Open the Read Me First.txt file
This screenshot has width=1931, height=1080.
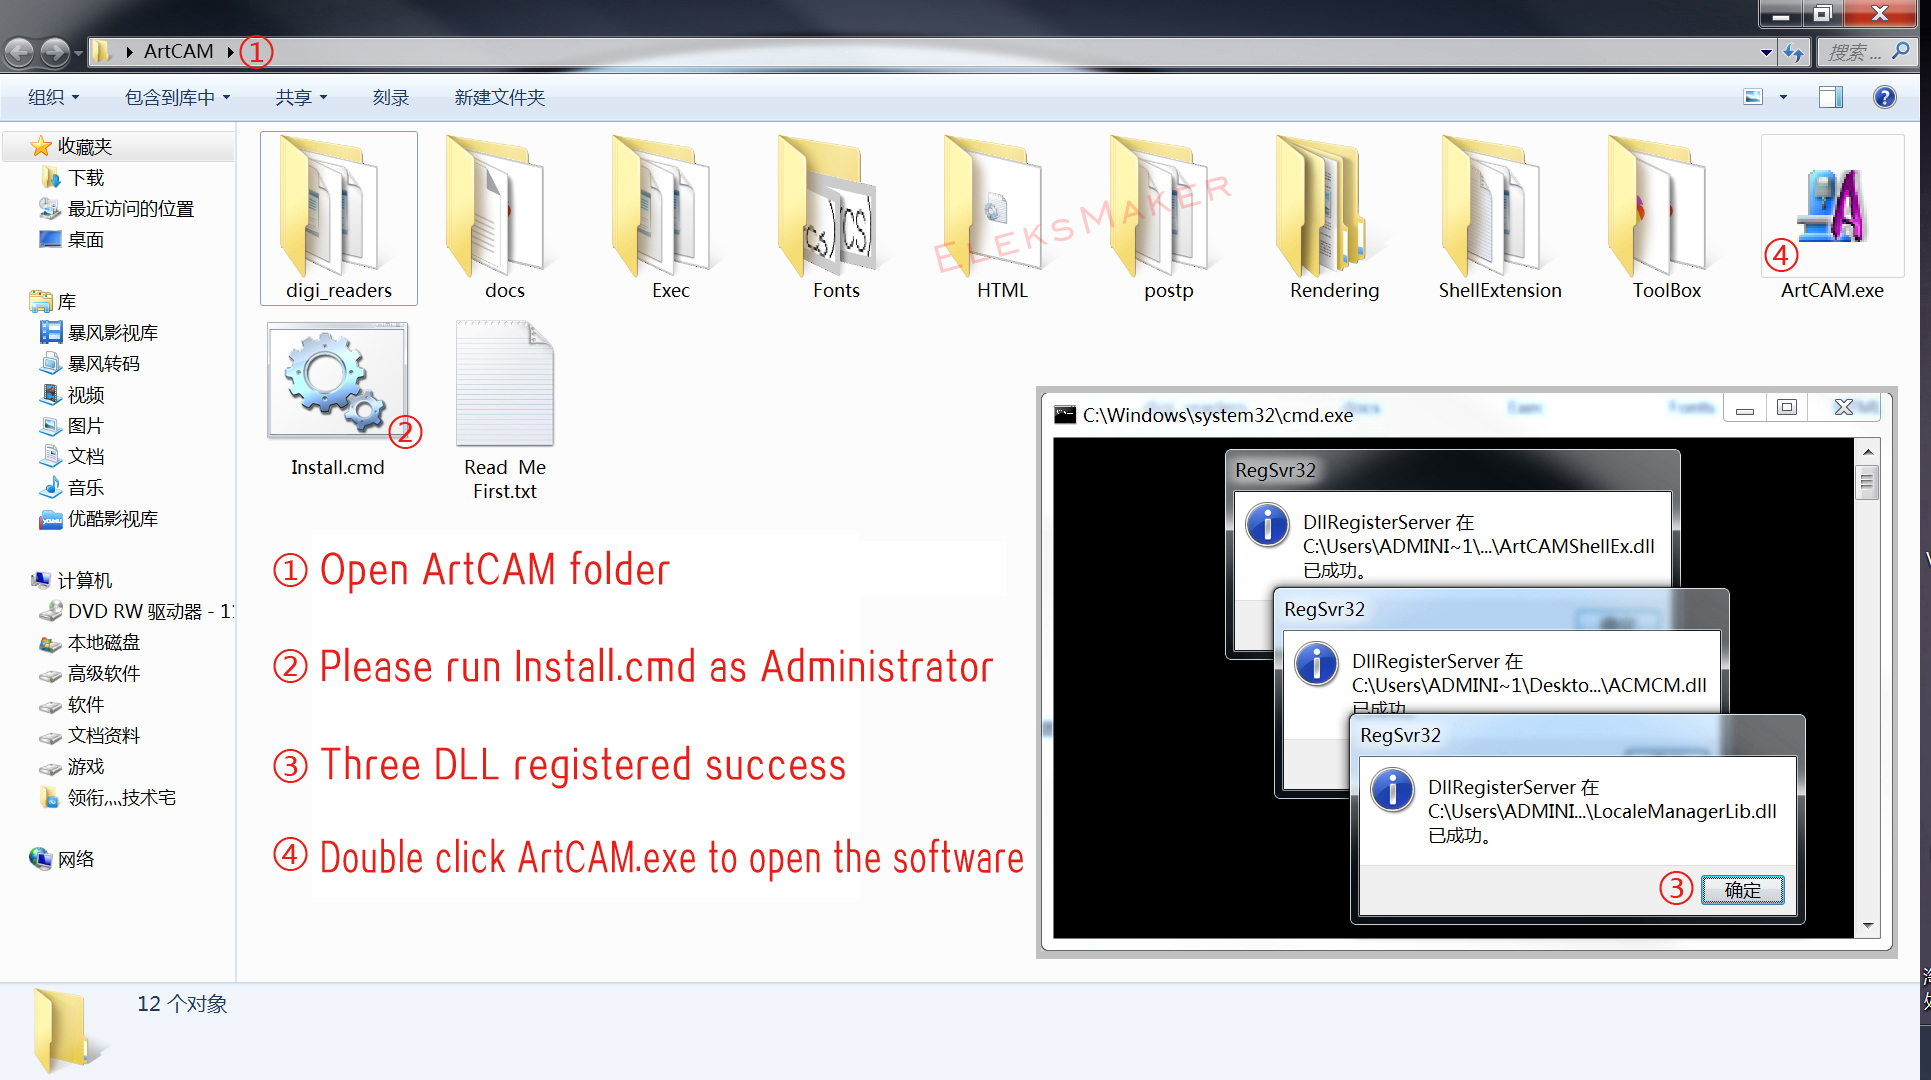coord(504,385)
